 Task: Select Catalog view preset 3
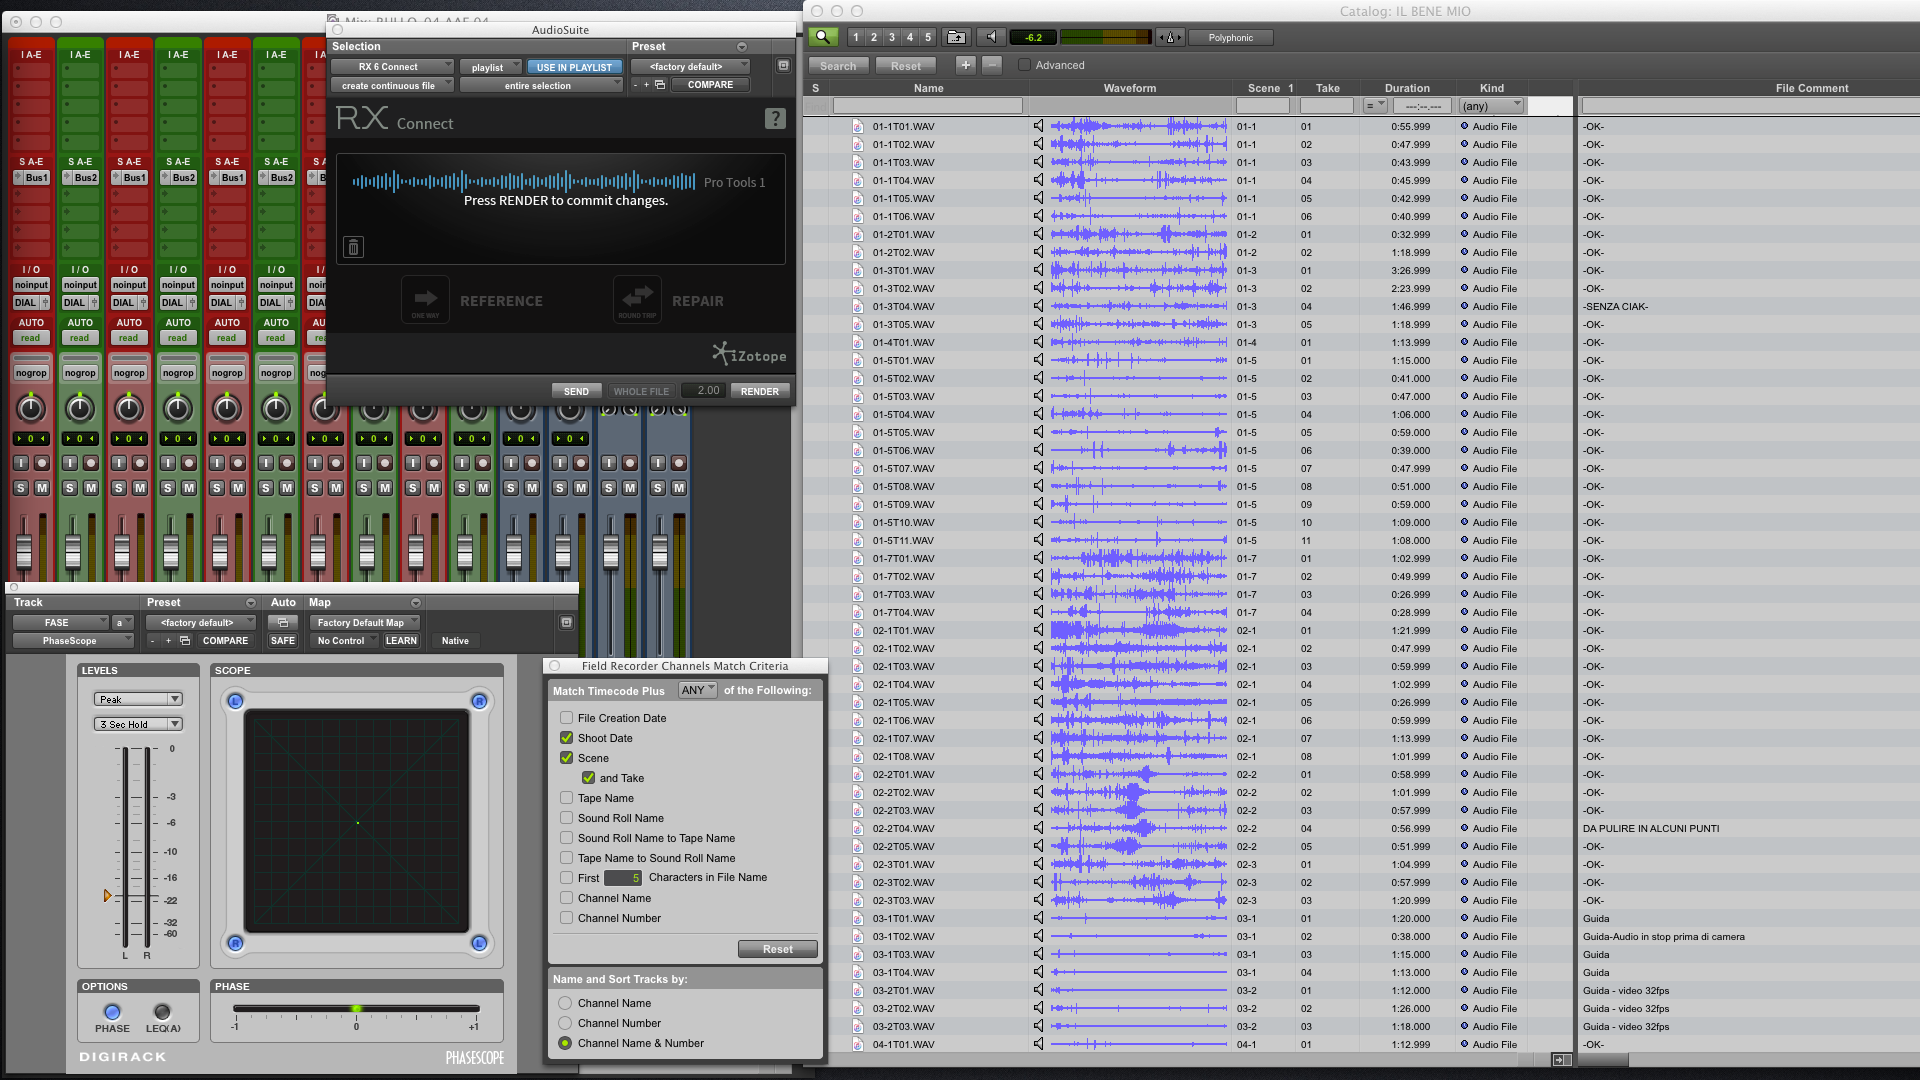click(x=892, y=37)
